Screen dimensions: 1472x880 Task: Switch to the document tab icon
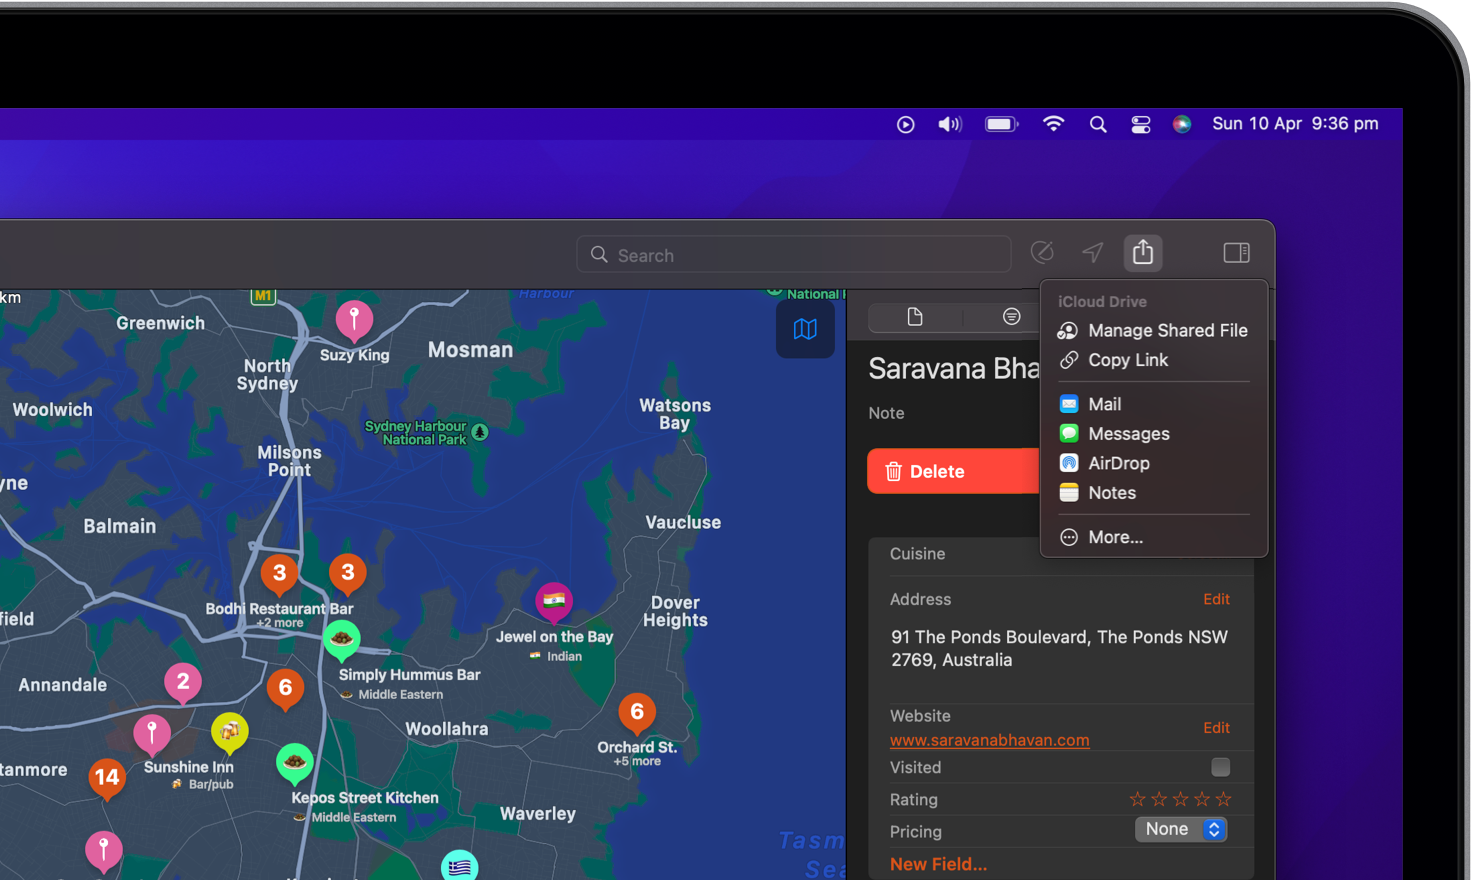click(915, 317)
